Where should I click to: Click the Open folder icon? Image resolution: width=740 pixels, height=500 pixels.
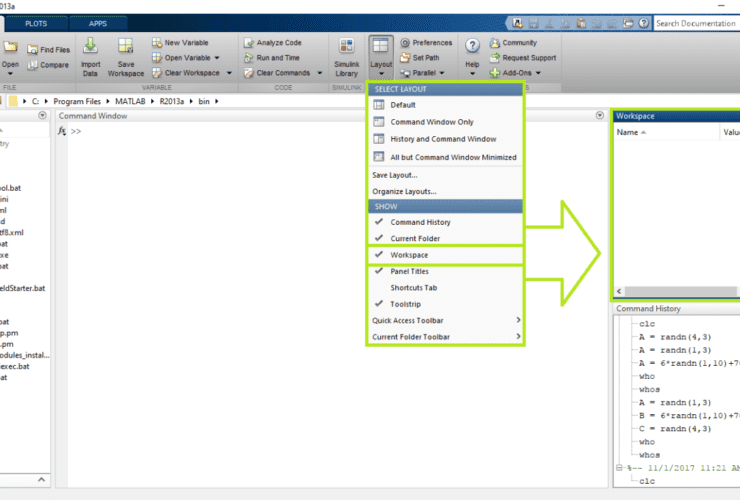point(10,47)
